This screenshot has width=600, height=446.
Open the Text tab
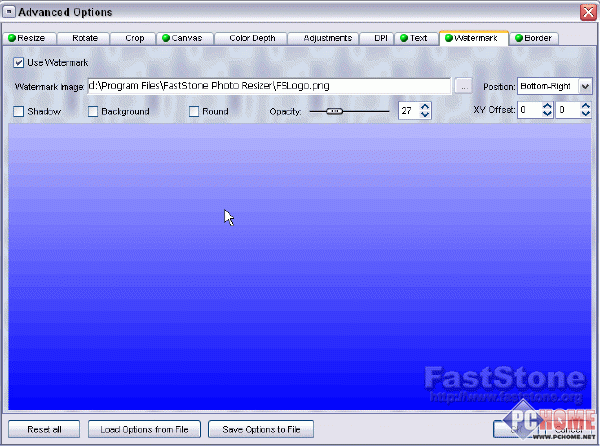coord(417,38)
